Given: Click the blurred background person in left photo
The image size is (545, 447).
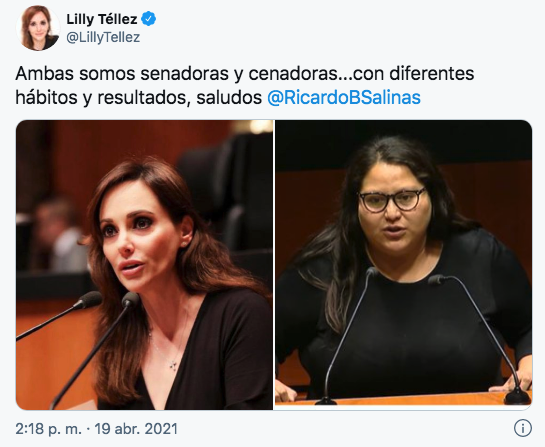Looking at the screenshot, I should pos(57,234).
